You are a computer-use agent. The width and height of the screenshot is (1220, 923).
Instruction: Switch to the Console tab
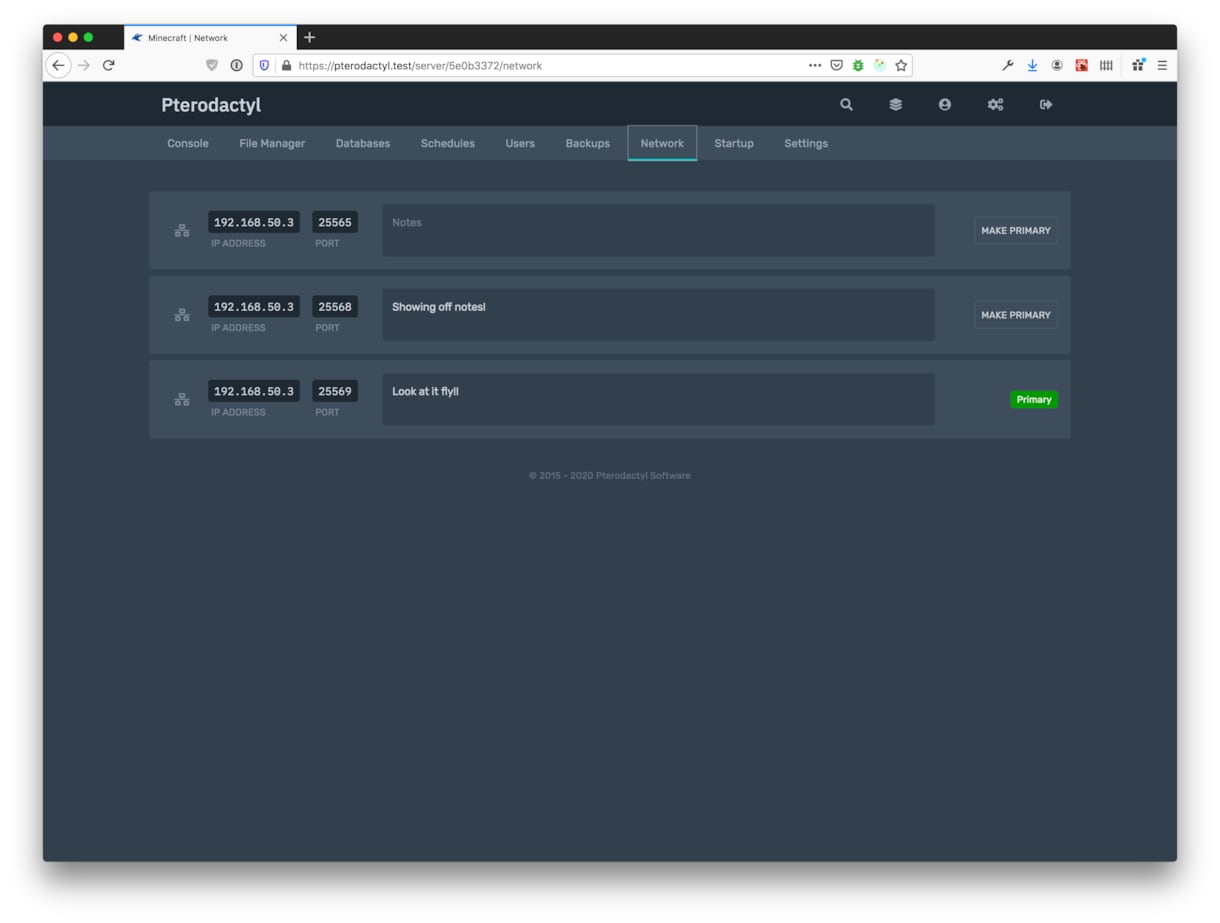188,143
